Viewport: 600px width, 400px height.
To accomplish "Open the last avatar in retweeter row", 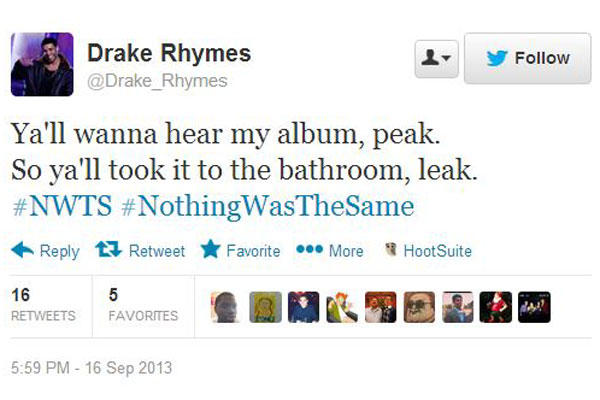I will coord(534,307).
